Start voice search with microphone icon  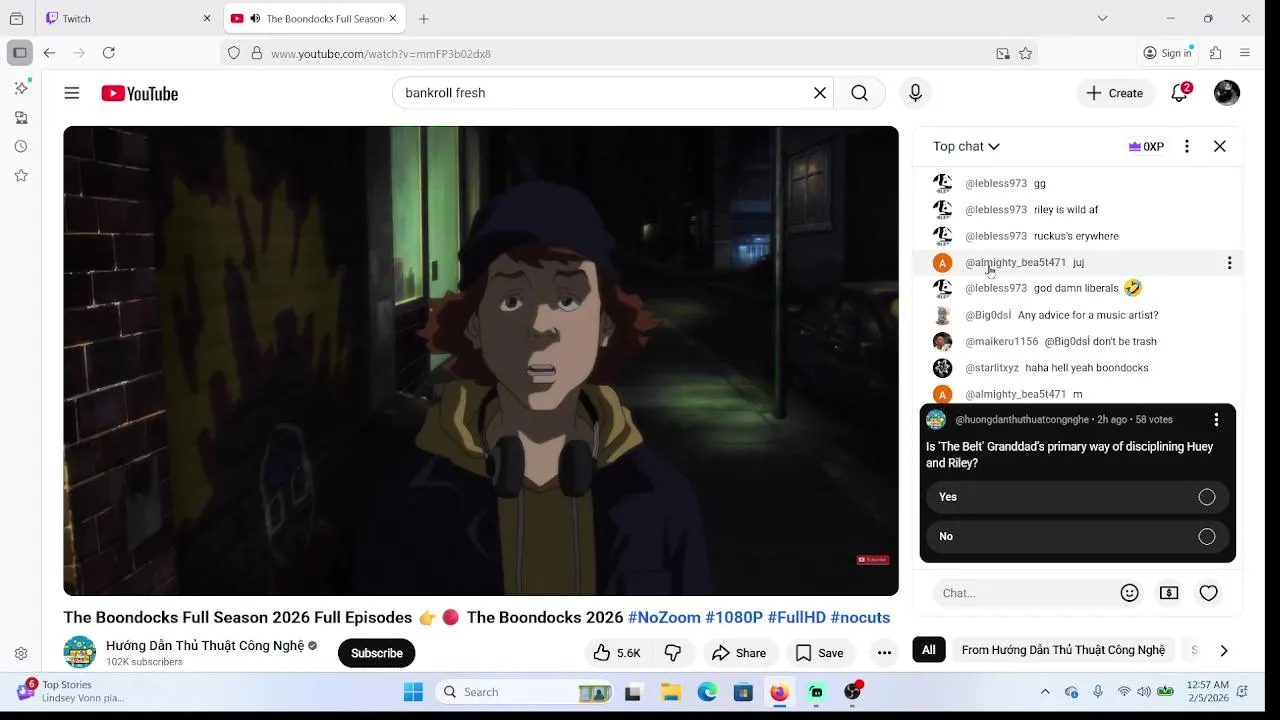point(915,93)
